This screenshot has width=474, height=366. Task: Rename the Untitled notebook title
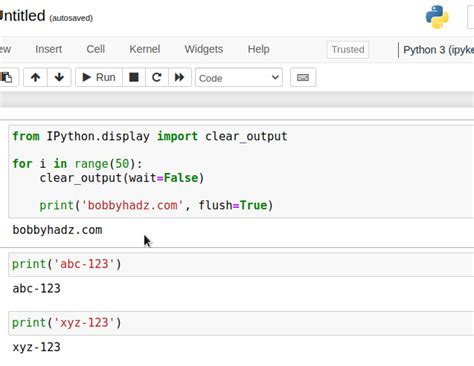[23, 16]
